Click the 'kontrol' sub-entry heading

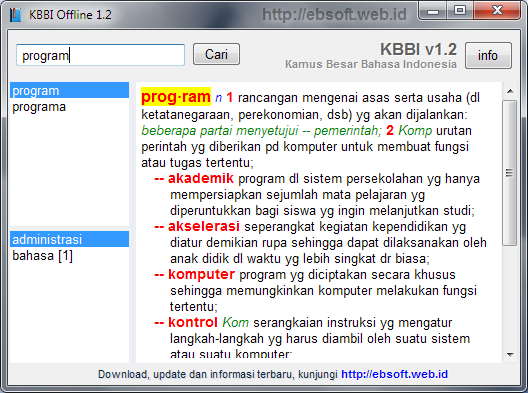(193, 322)
